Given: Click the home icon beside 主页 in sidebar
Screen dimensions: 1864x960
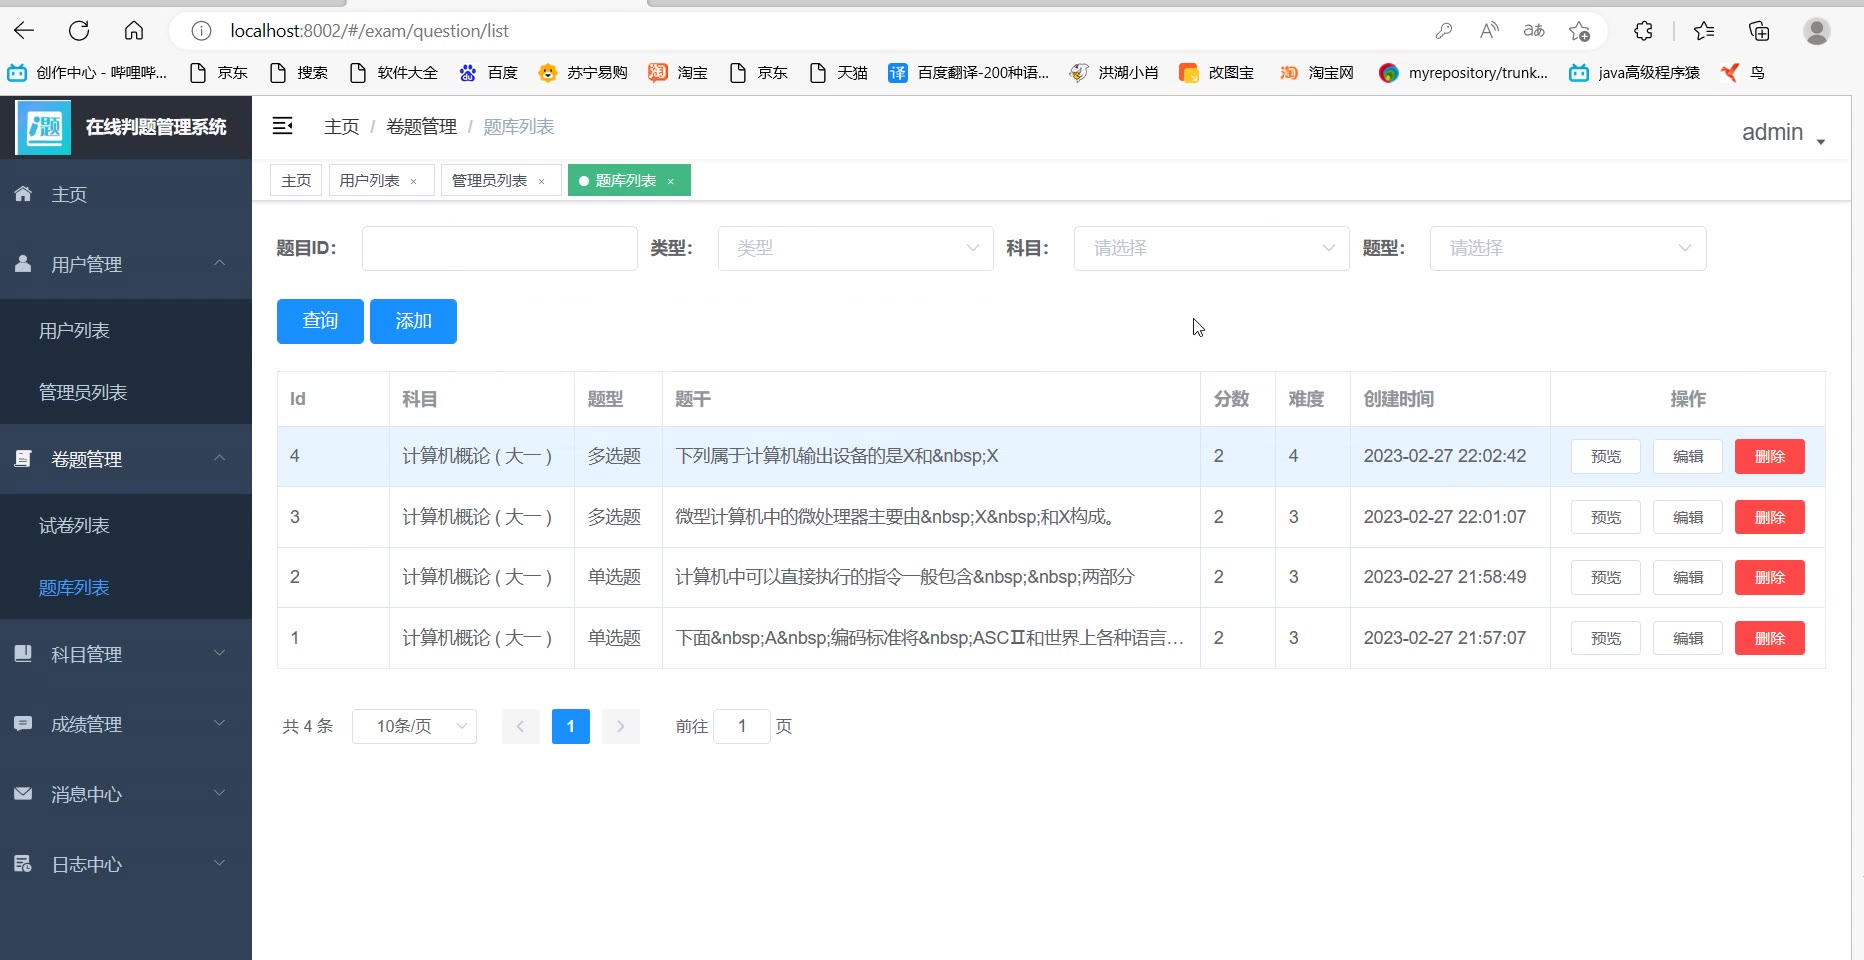Looking at the screenshot, I should coord(24,194).
